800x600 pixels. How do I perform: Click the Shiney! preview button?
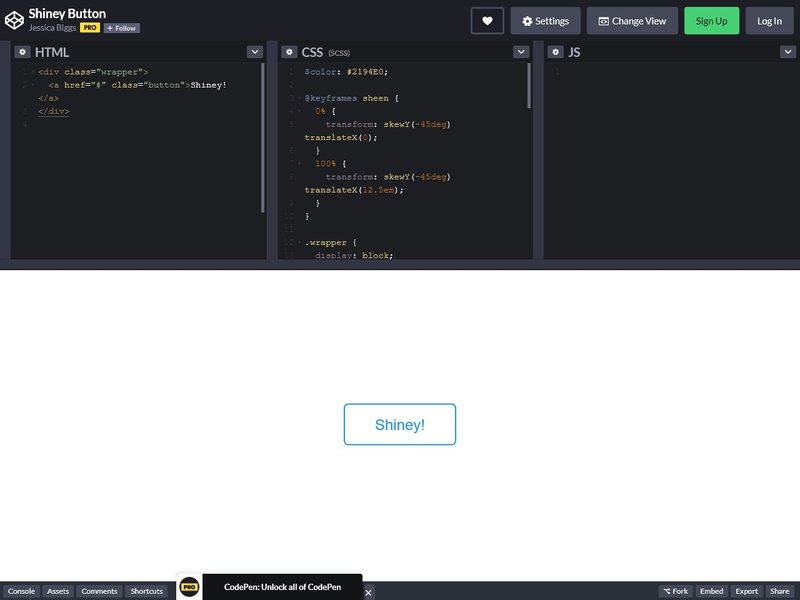click(399, 424)
